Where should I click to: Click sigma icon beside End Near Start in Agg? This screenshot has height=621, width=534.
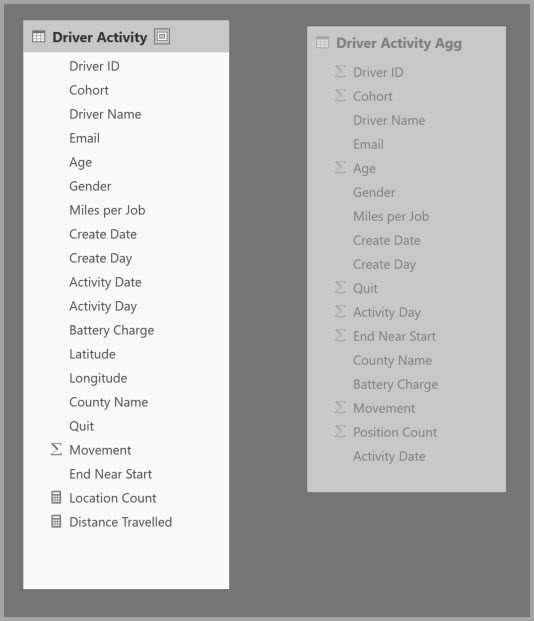(x=340, y=335)
